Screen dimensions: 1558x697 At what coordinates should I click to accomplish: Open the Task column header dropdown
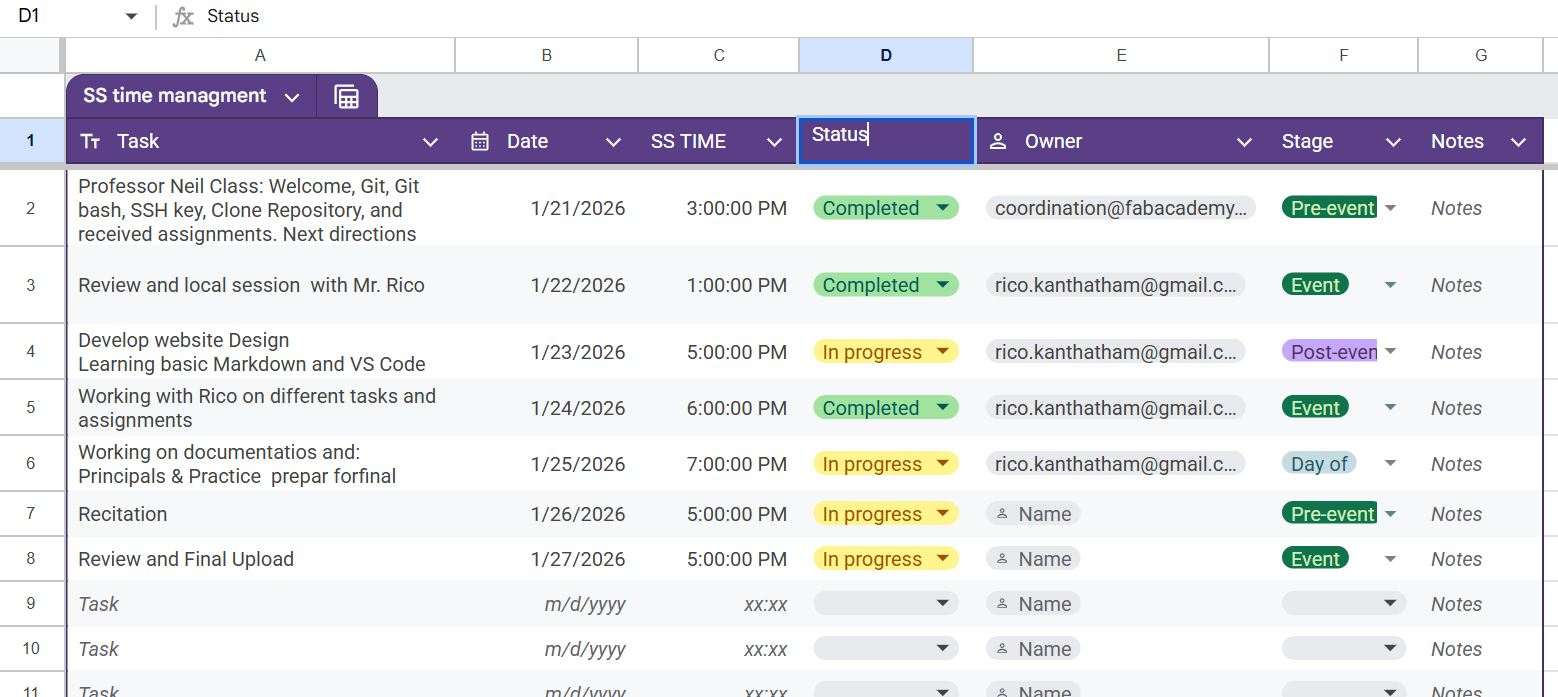click(x=430, y=141)
